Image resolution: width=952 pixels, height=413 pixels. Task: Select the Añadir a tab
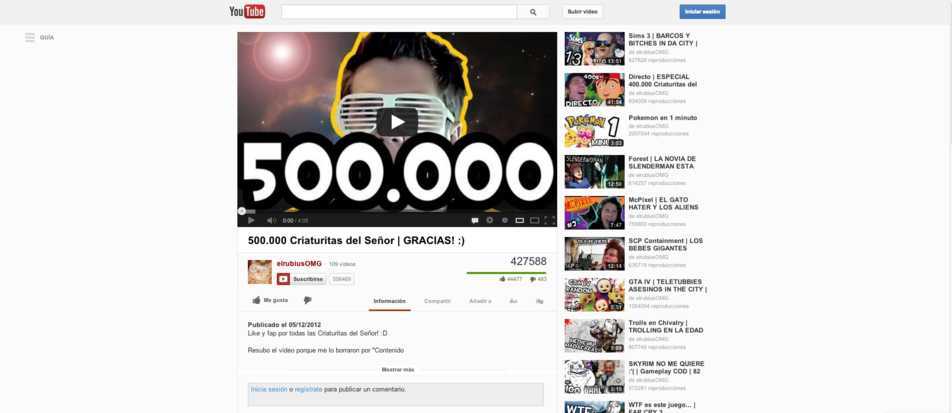tap(480, 301)
